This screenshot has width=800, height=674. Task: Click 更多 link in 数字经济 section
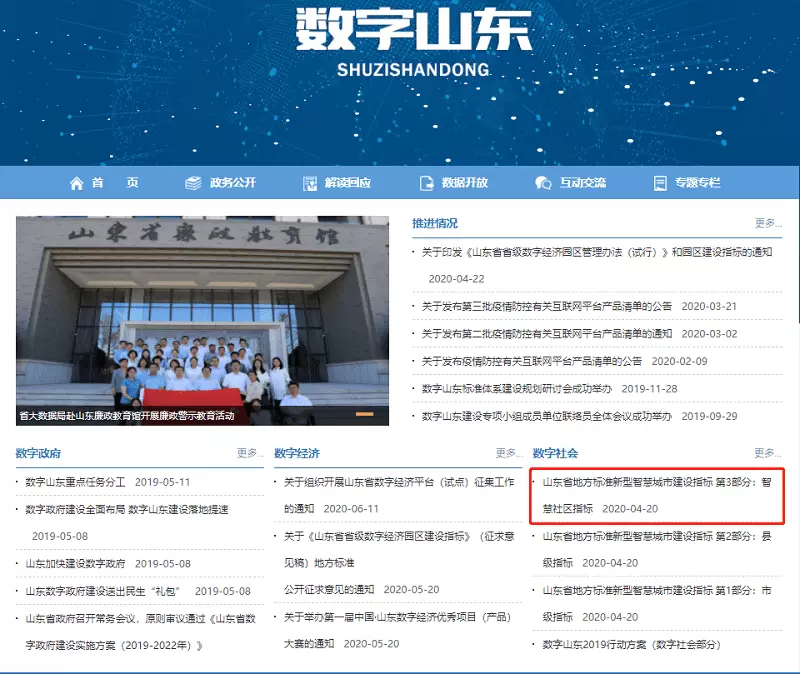pos(509,453)
